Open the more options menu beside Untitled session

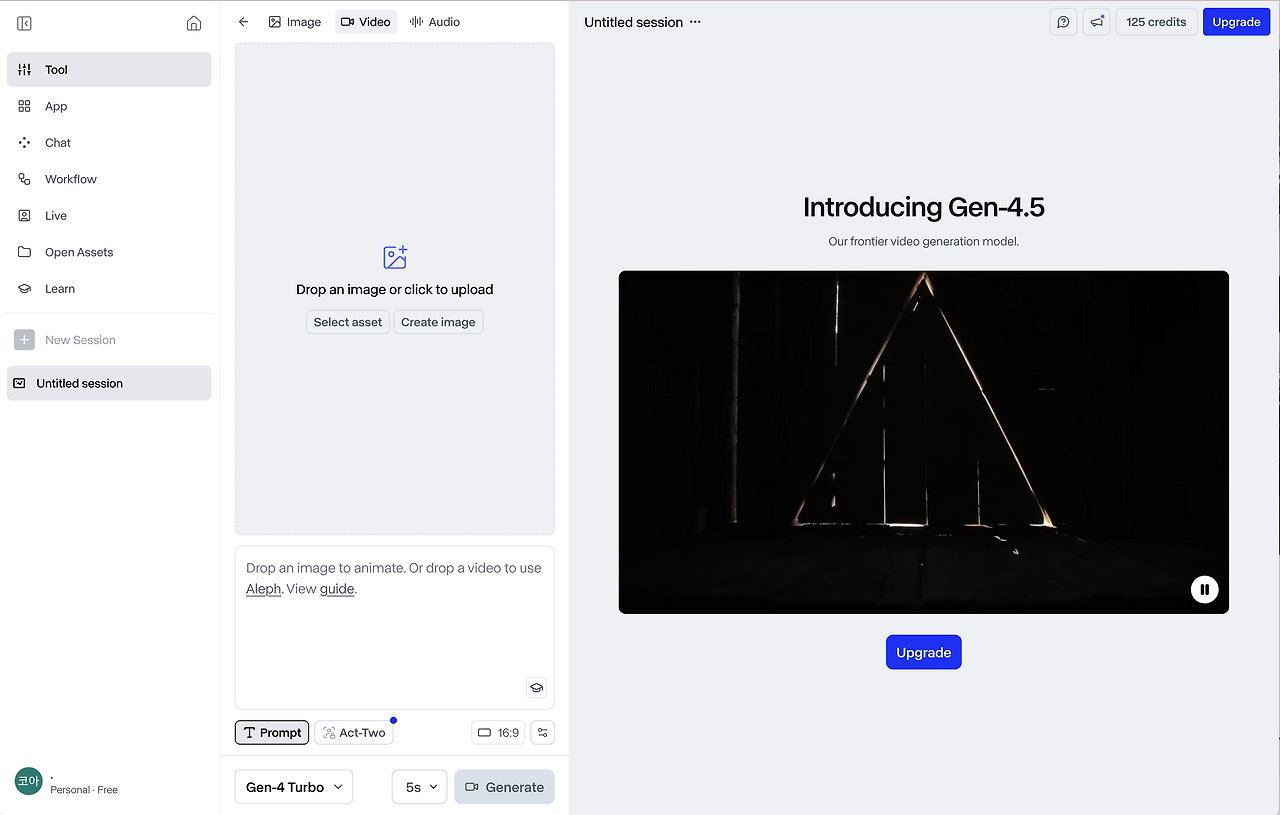696,22
